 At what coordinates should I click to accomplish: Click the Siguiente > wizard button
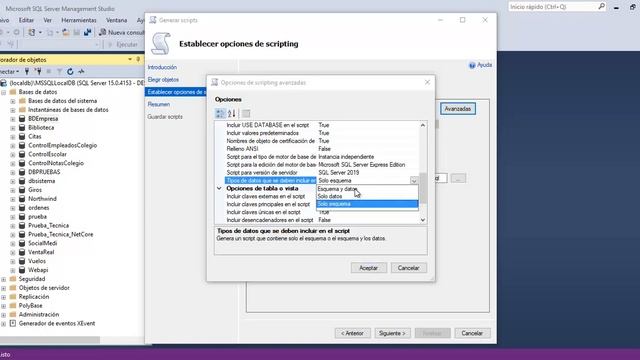392,333
